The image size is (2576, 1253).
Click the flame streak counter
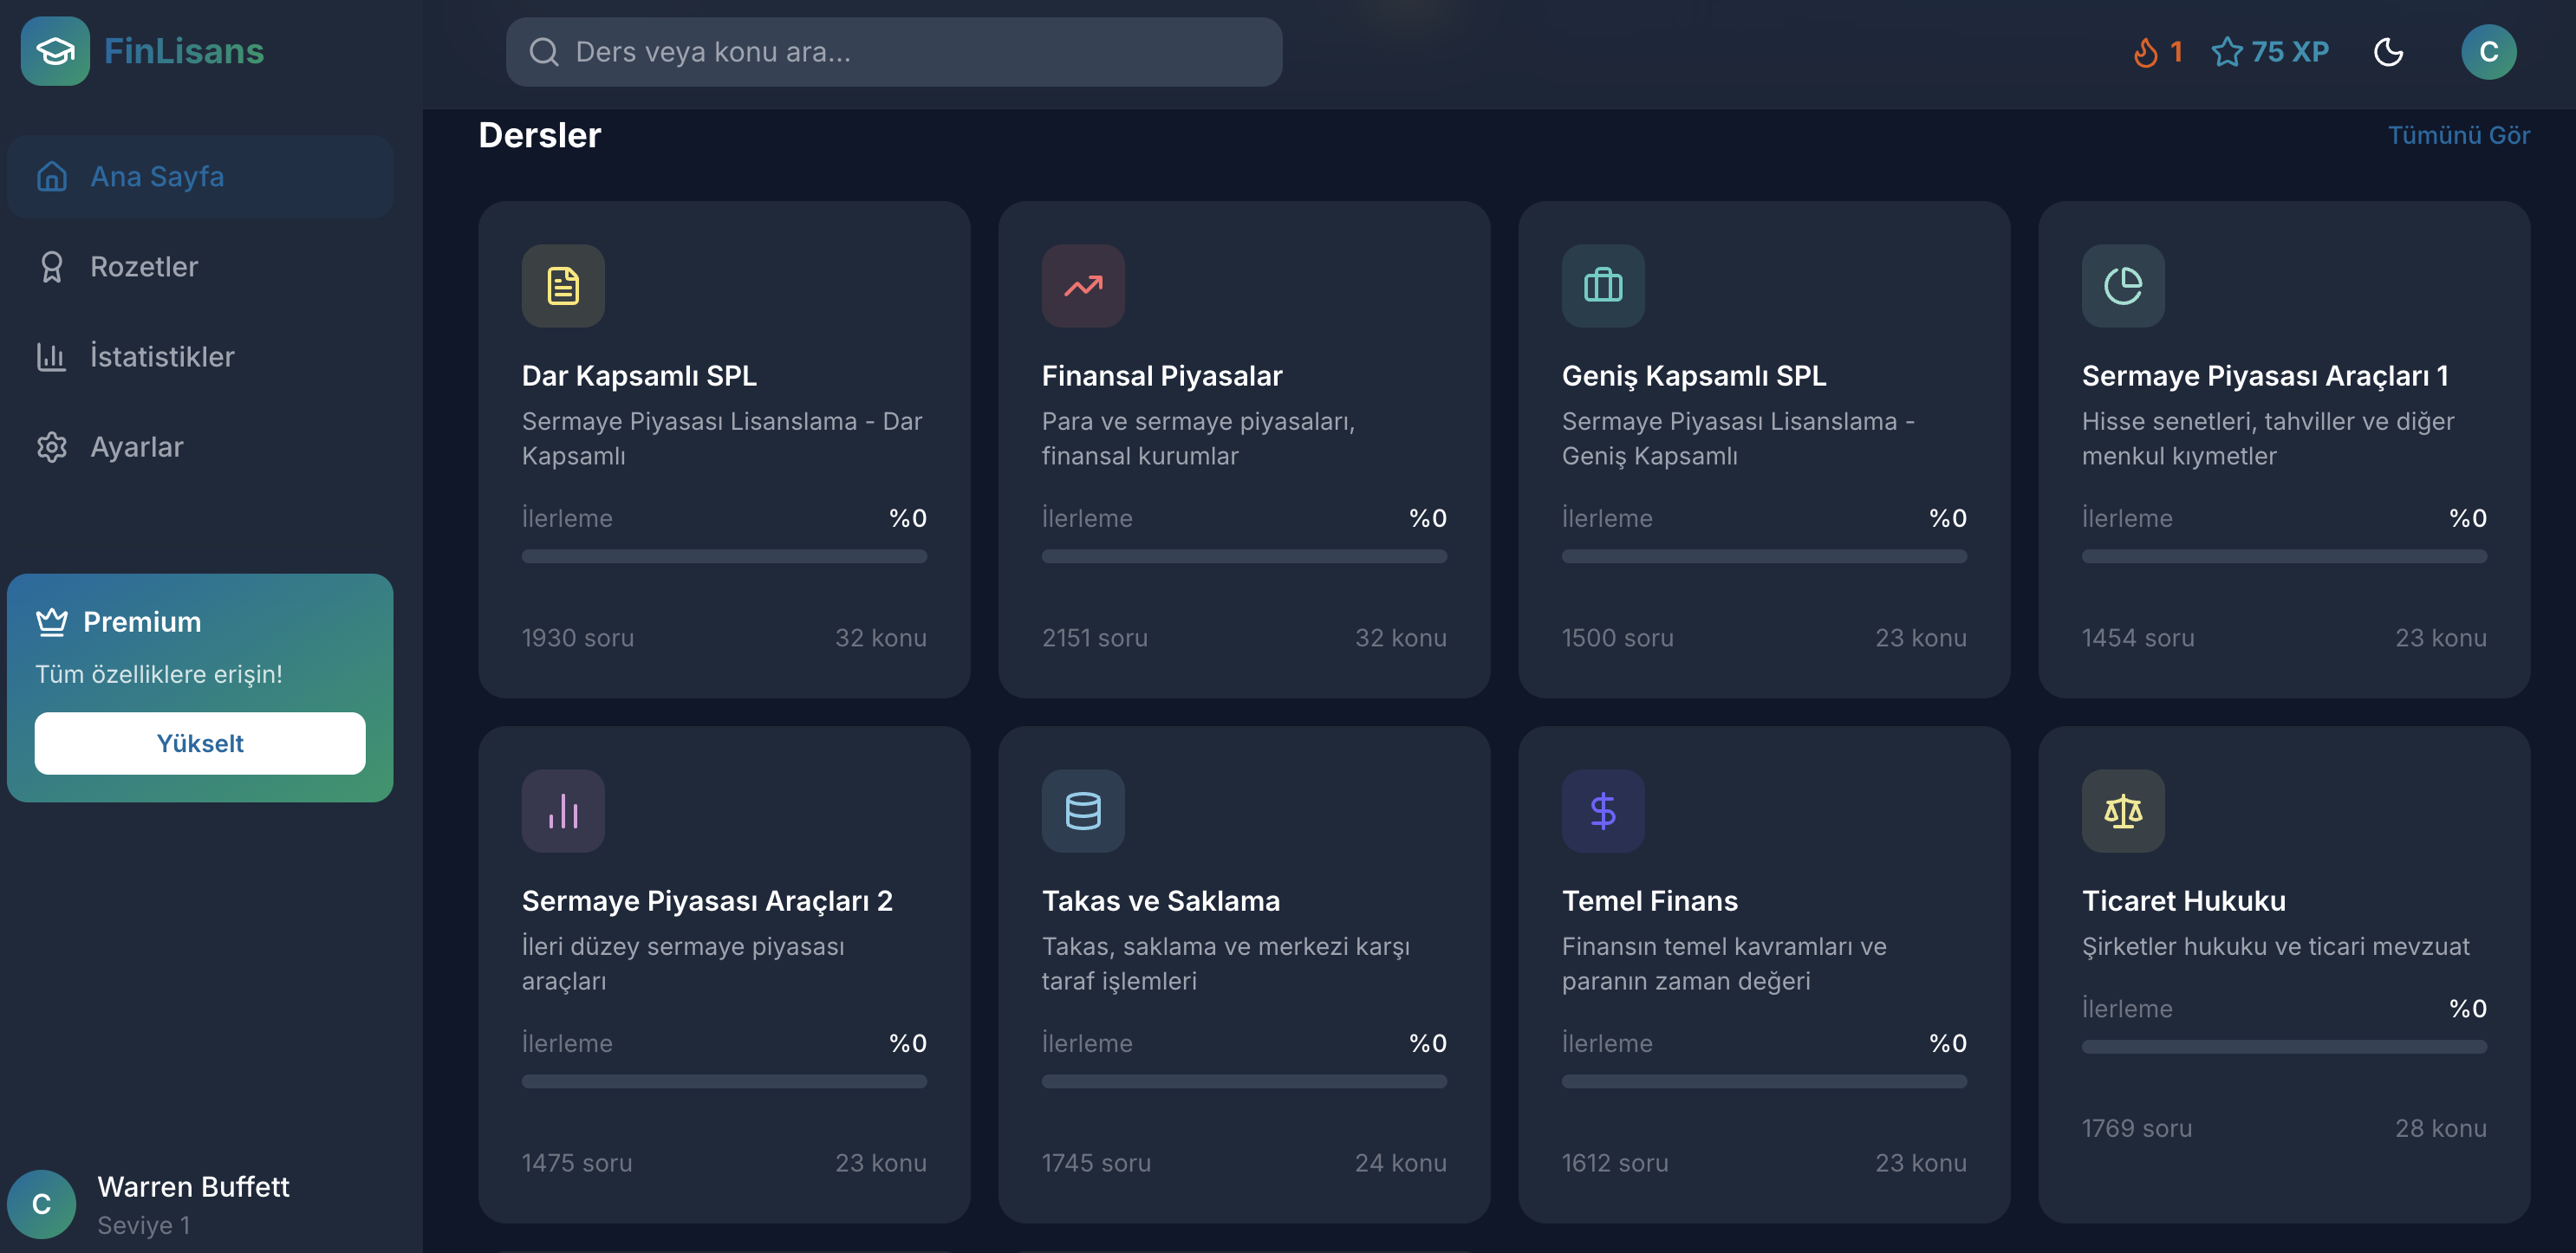point(2157,52)
